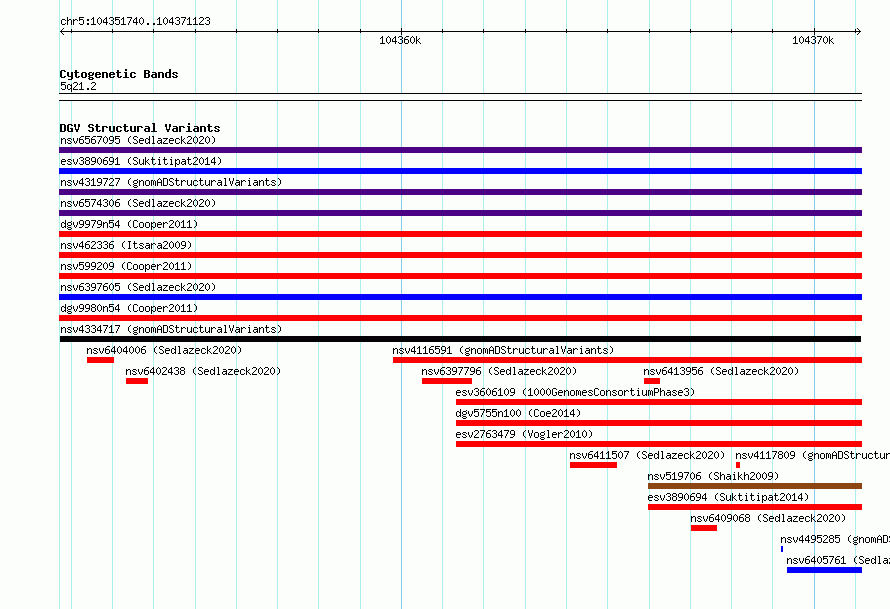Click the blue bar under nsv6397605
The image size is (890, 609).
[460, 297]
